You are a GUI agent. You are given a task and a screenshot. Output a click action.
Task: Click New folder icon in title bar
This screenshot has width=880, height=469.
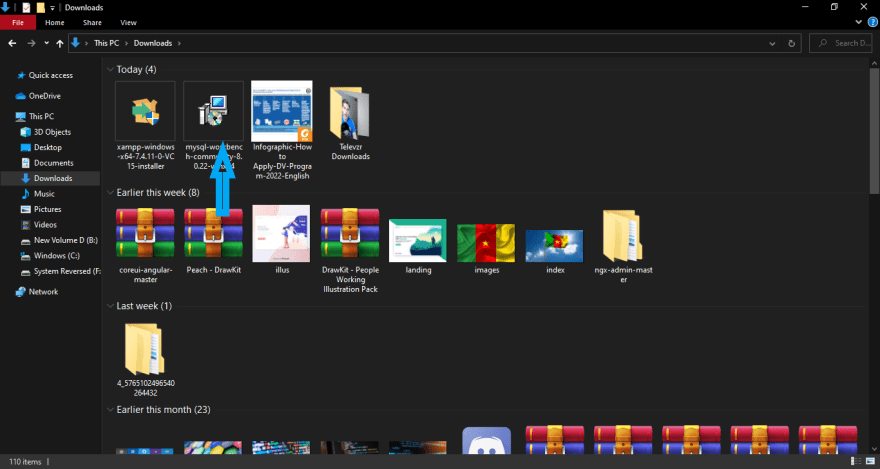(x=40, y=8)
